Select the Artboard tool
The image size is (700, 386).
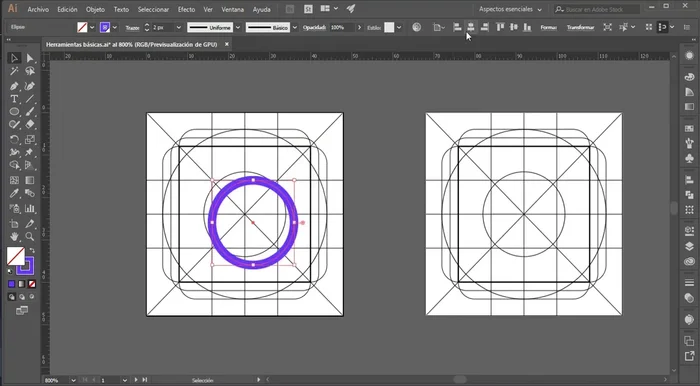click(x=14, y=223)
